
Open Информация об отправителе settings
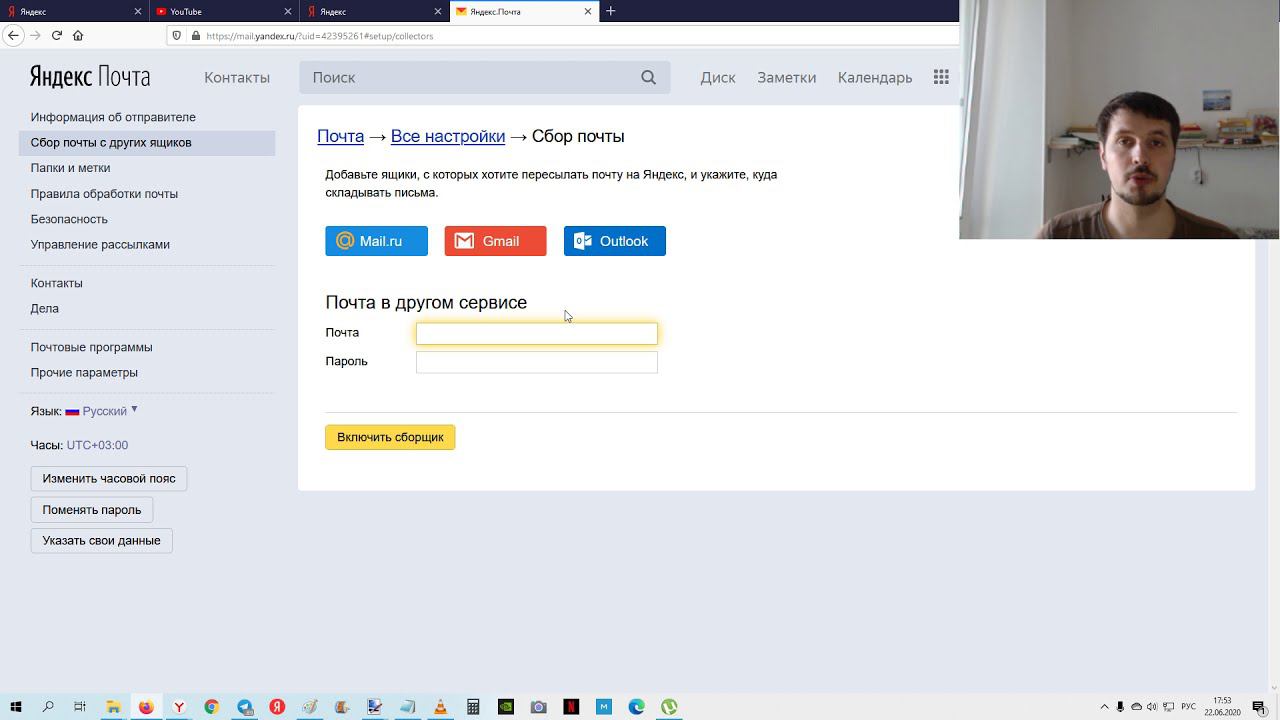coord(113,117)
